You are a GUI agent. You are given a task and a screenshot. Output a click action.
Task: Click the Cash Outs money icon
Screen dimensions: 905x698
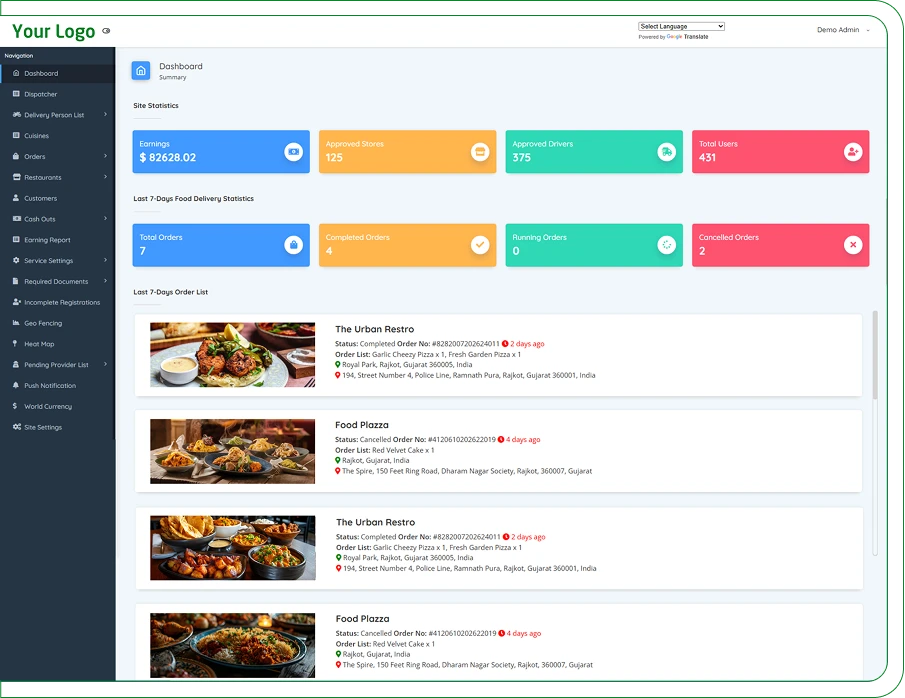point(17,218)
